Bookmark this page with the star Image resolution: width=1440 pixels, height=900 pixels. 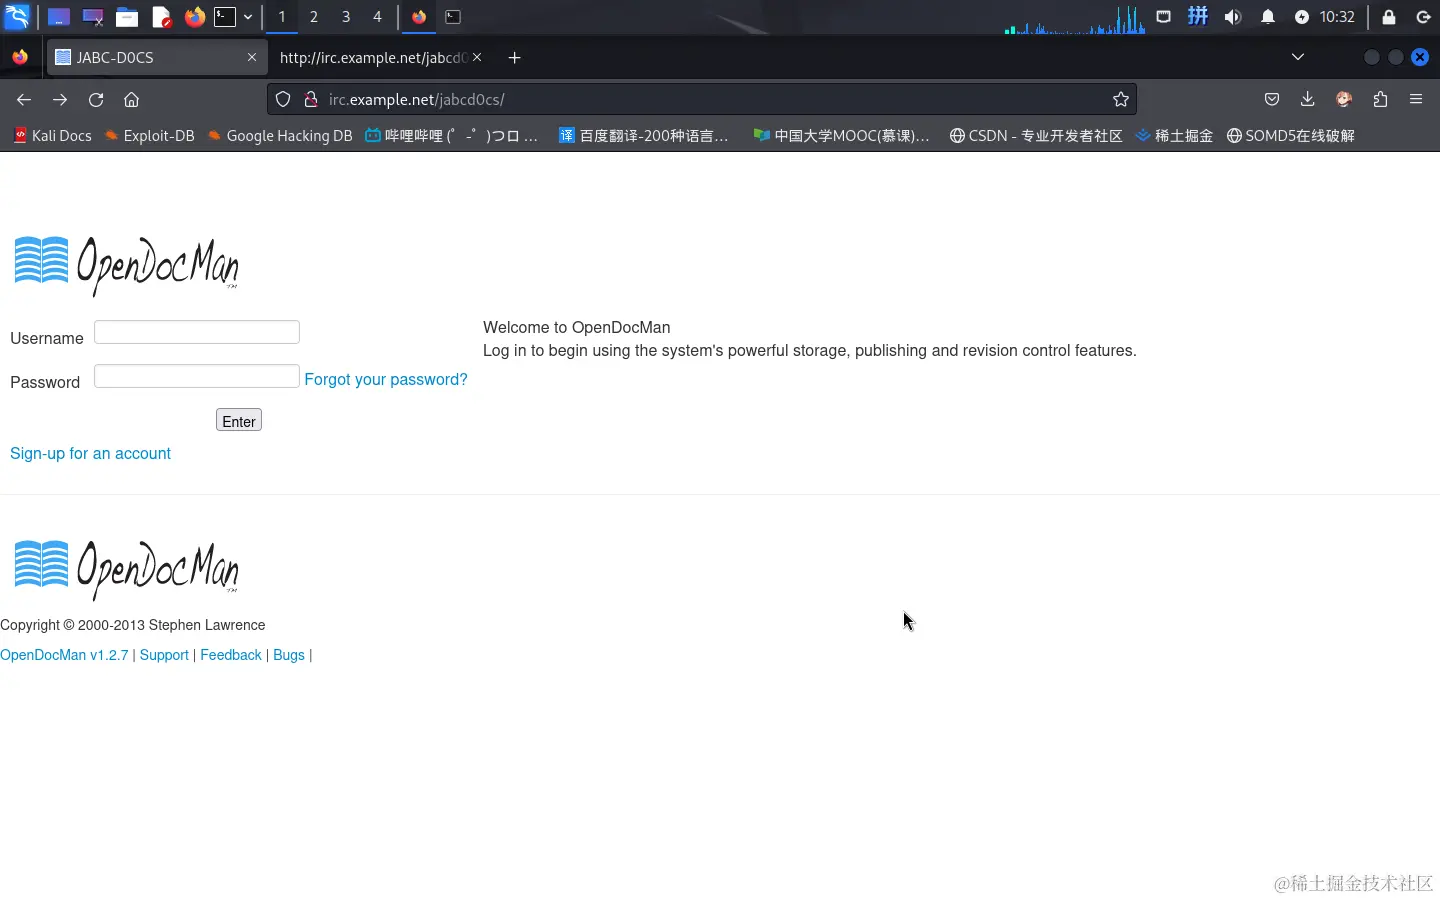pos(1121,100)
